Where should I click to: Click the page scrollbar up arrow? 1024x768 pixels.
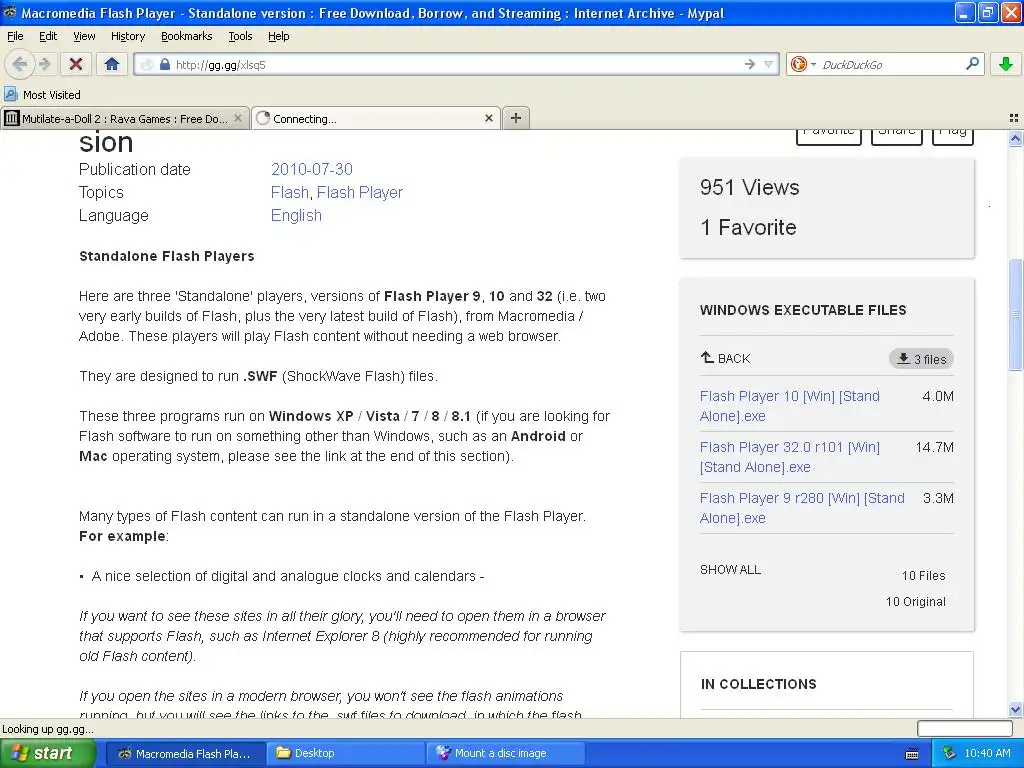coord(1015,138)
